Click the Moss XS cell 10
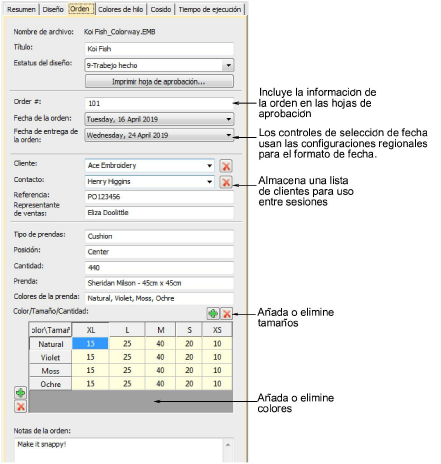This screenshot has height=464, width=441. click(x=217, y=370)
